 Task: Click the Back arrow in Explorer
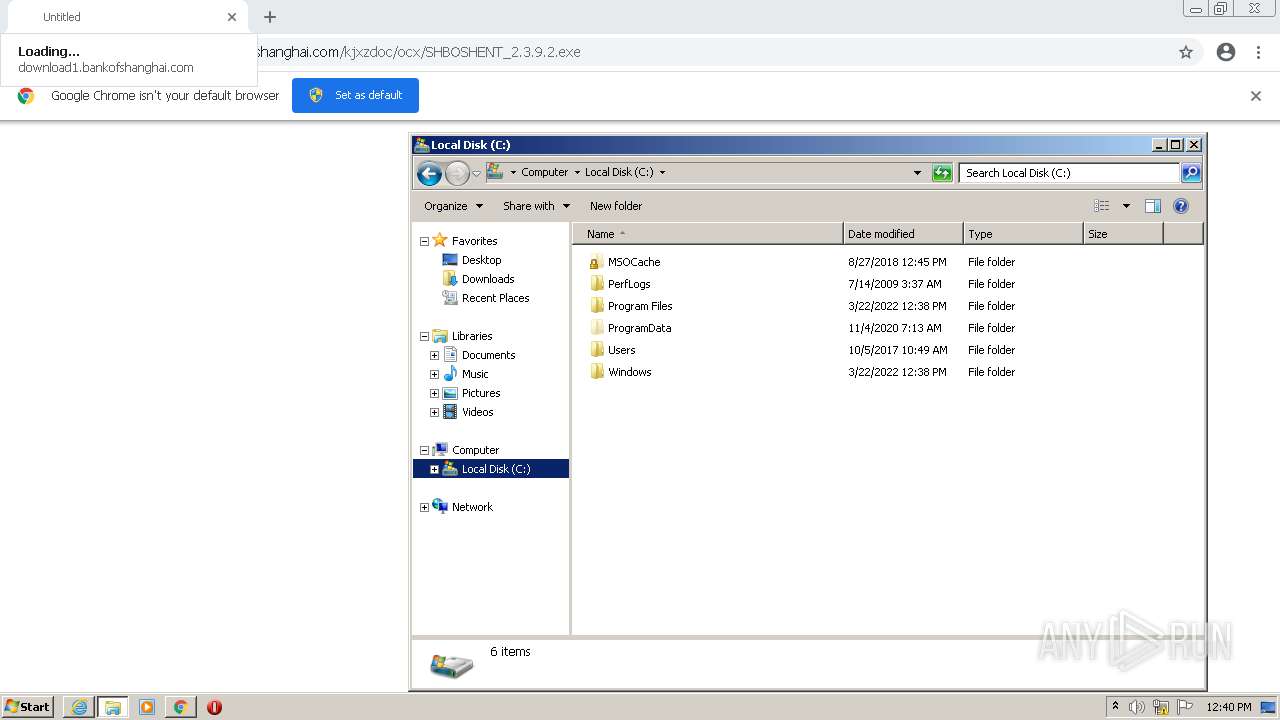coord(429,174)
